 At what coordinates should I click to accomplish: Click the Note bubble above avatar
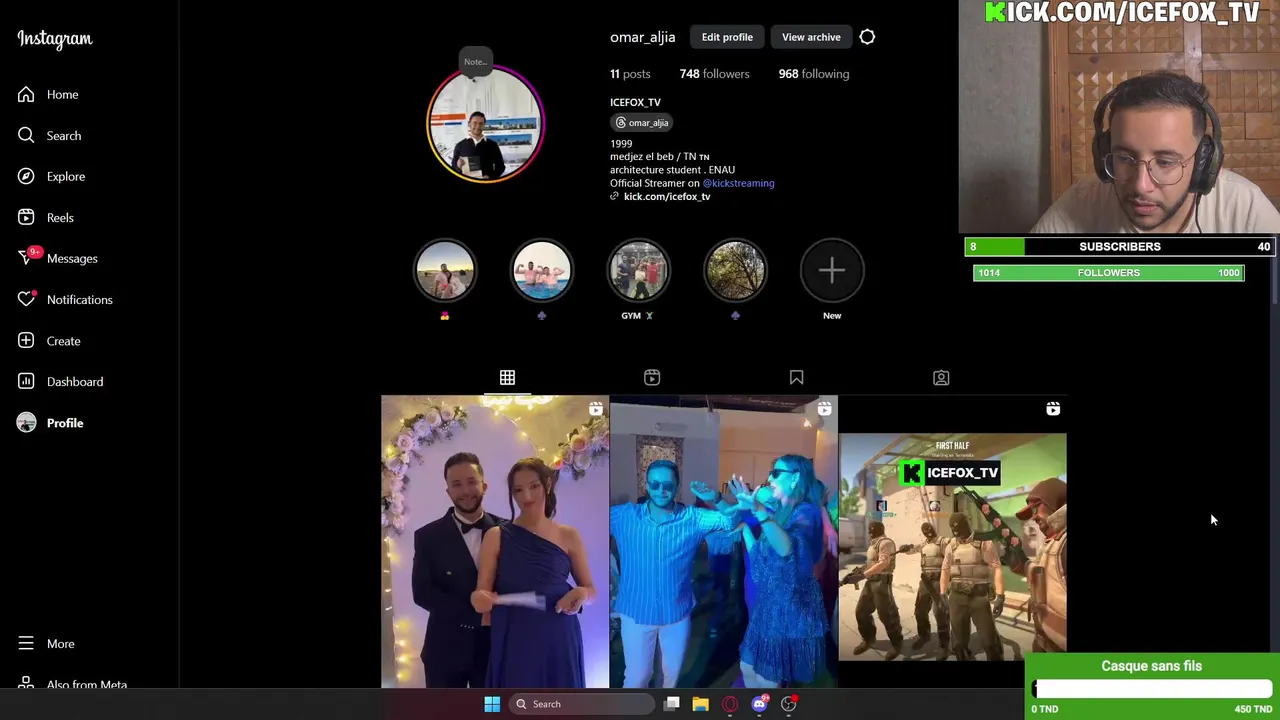tap(475, 62)
